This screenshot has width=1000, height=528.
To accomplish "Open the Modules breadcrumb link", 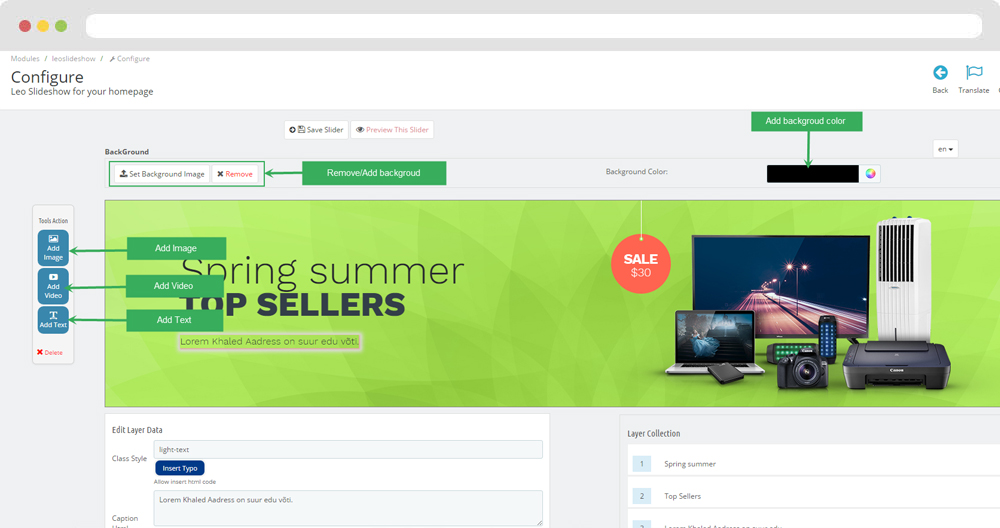I will pos(25,59).
